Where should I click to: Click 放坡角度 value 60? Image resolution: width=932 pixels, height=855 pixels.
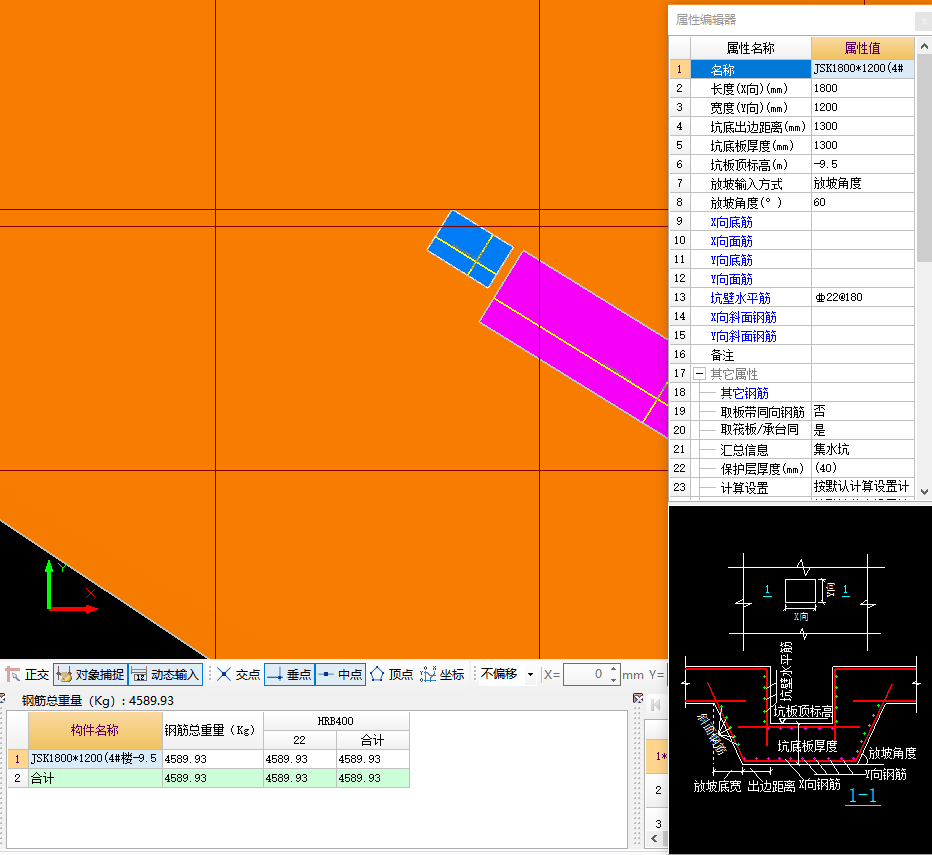click(x=862, y=202)
